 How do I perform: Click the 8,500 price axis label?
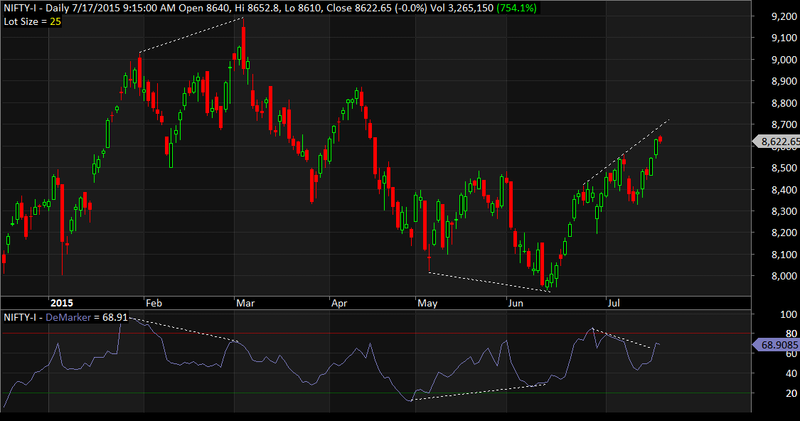784,168
